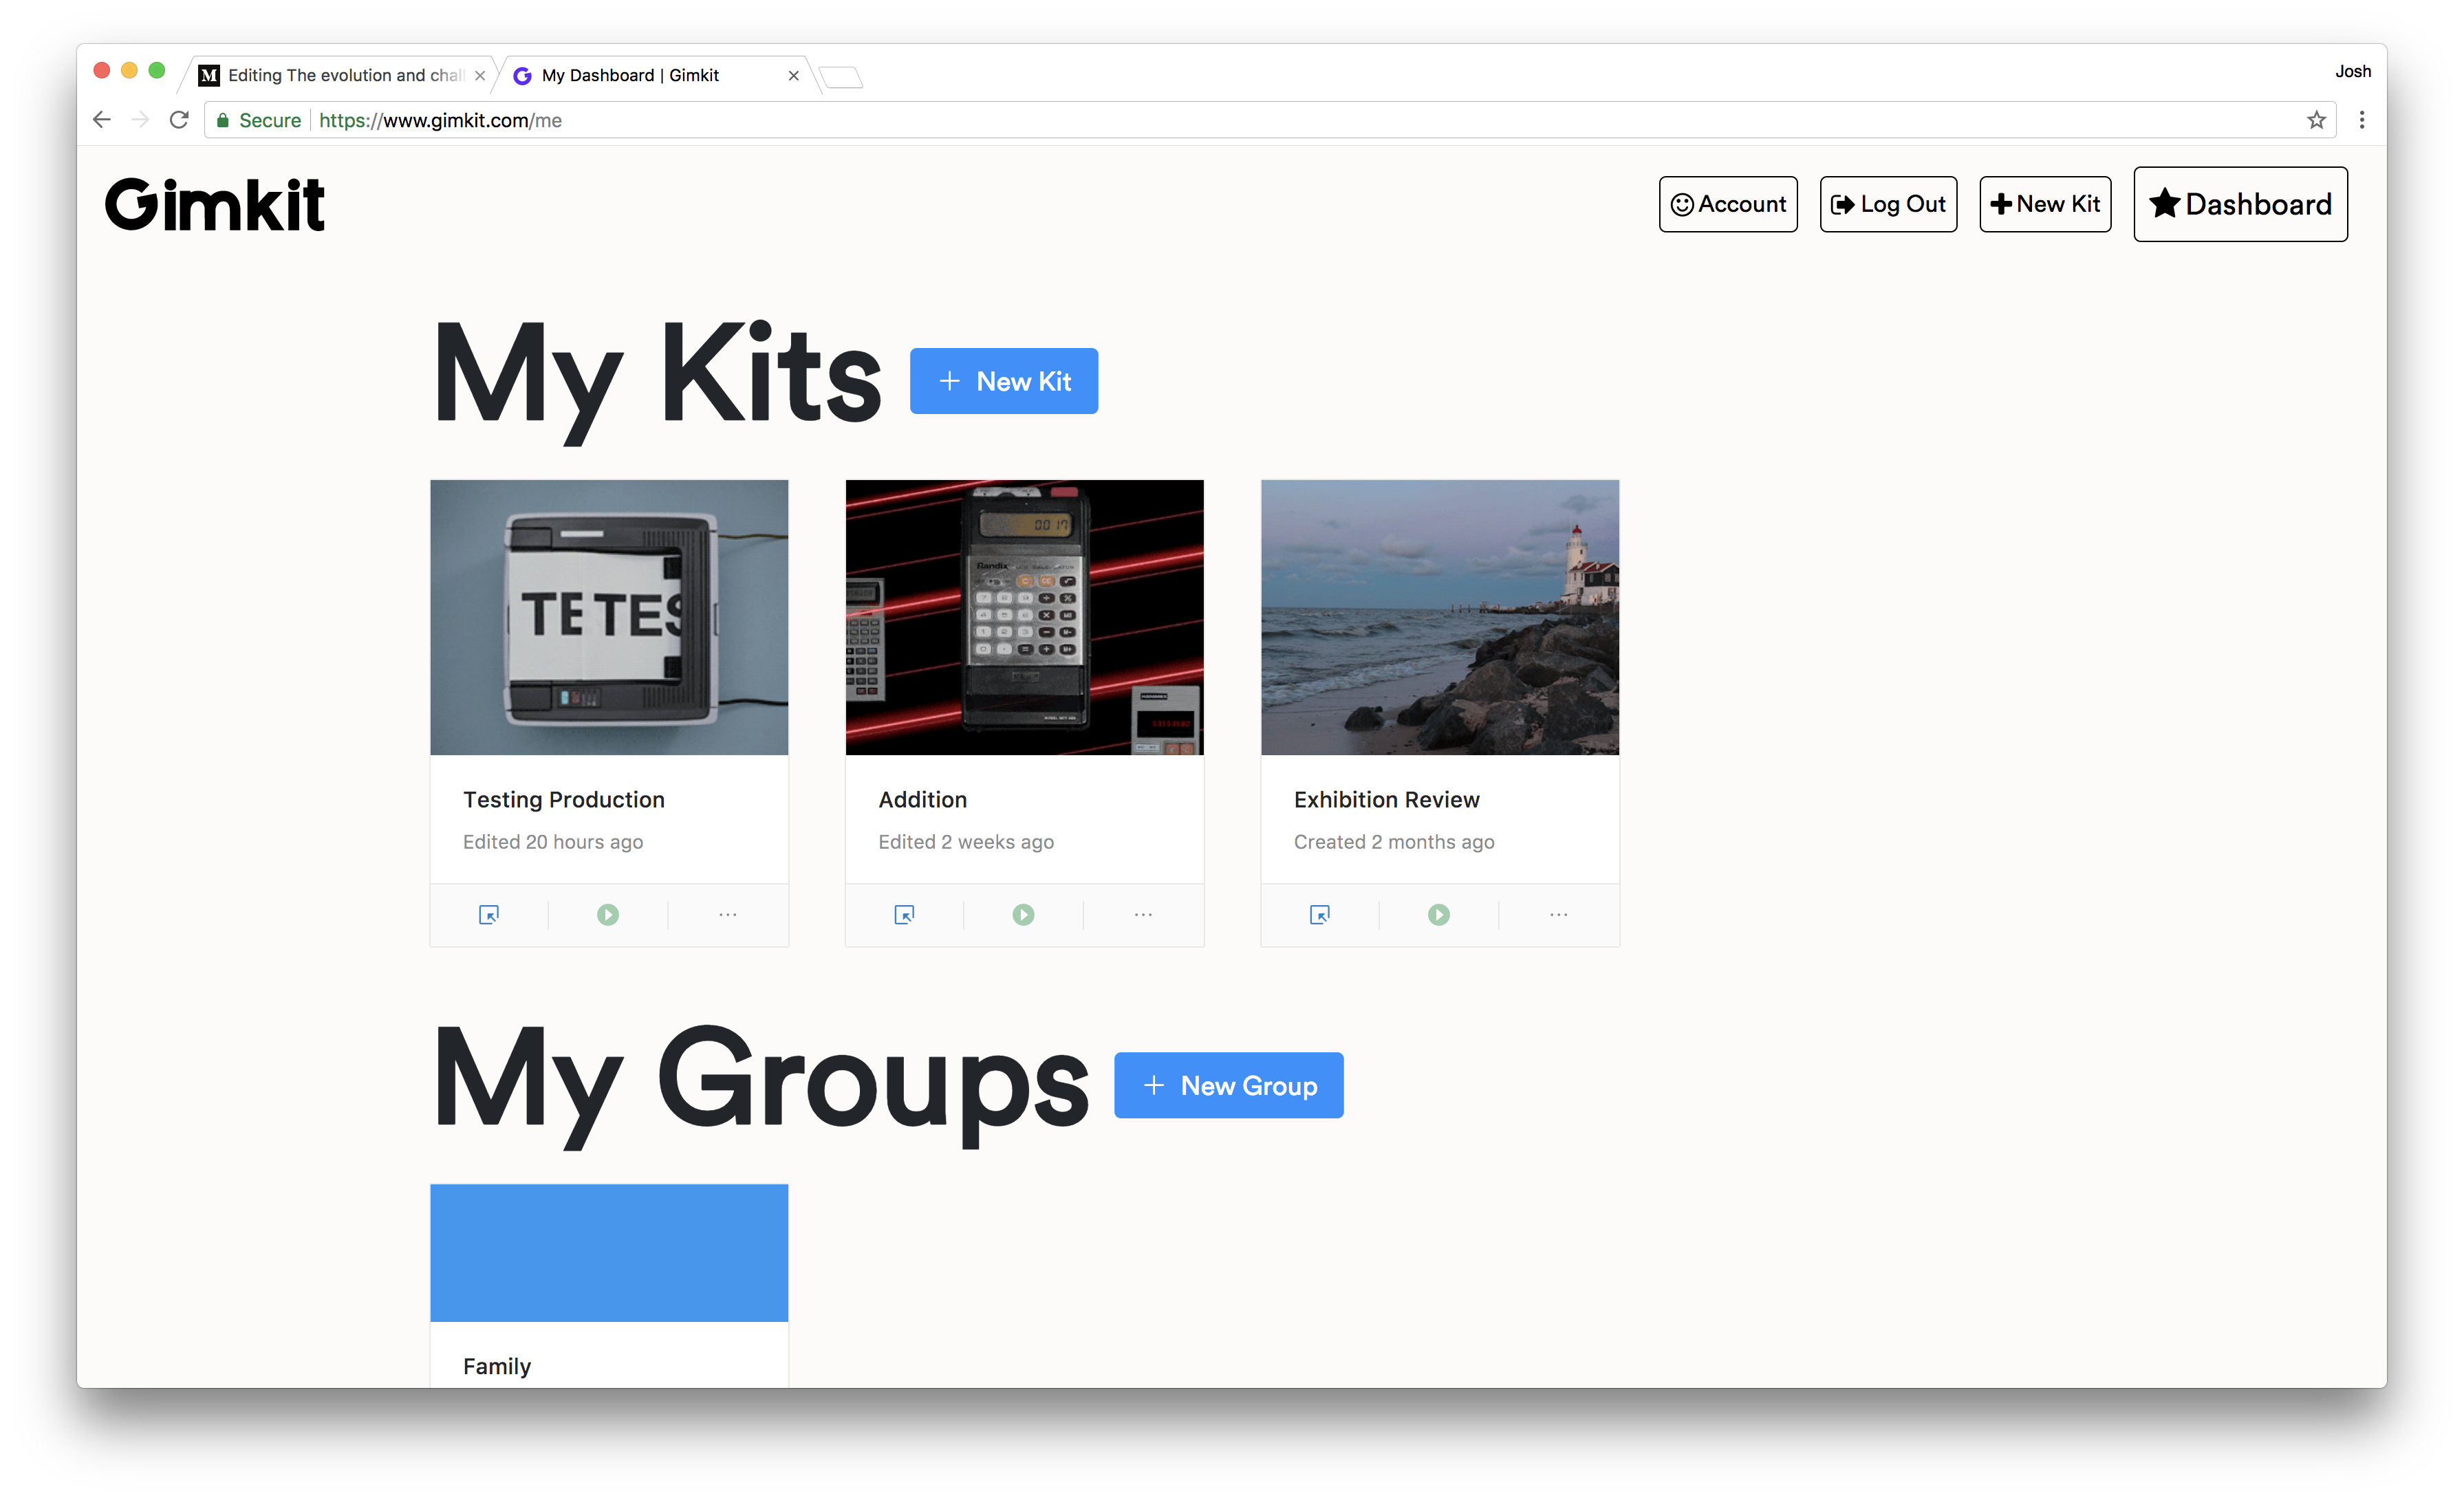The width and height of the screenshot is (2464, 1498).
Task: Open more options on Addition kit
Action: (1143, 914)
